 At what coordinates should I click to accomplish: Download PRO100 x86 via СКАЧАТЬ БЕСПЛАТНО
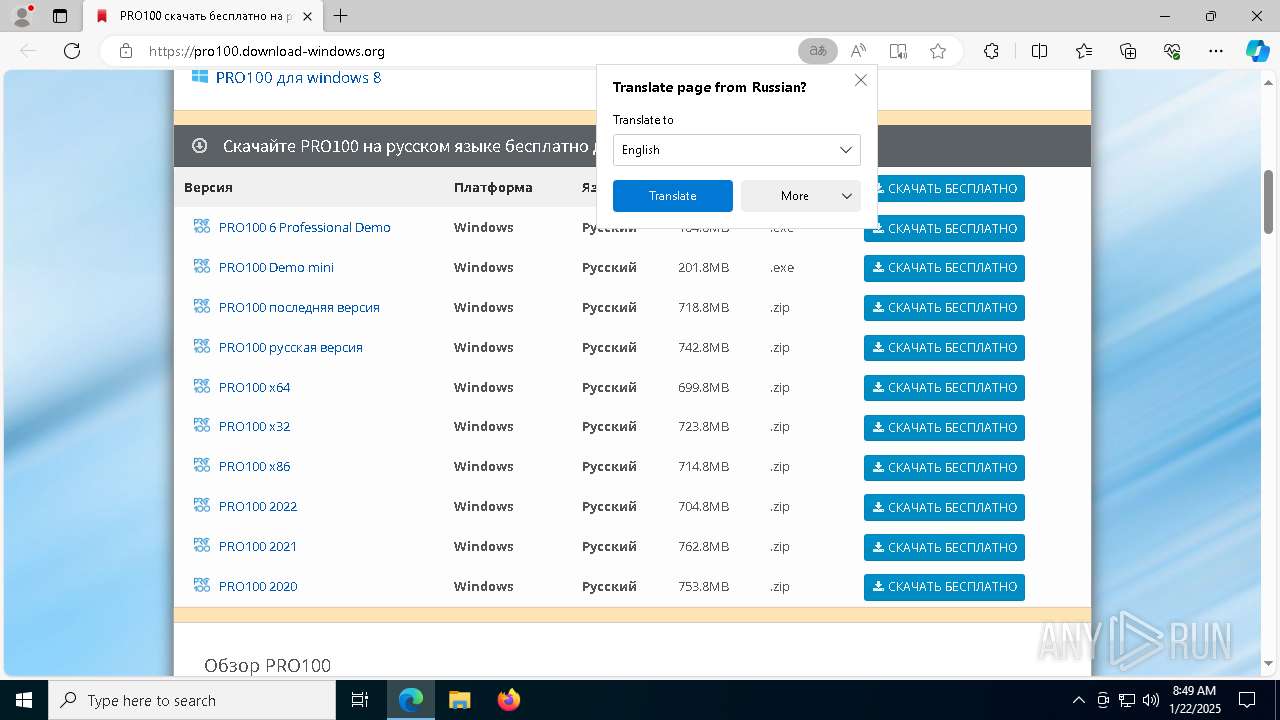click(x=944, y=468)
